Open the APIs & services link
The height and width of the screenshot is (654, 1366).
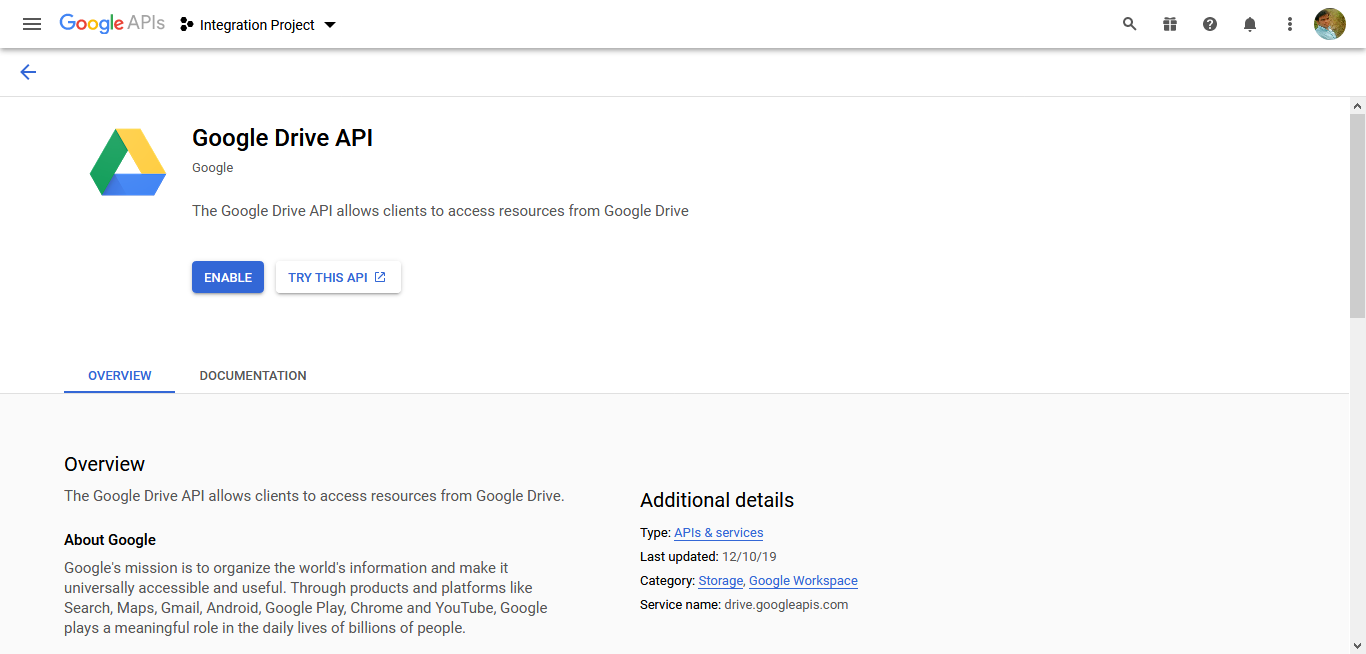[x=718, y=533]
